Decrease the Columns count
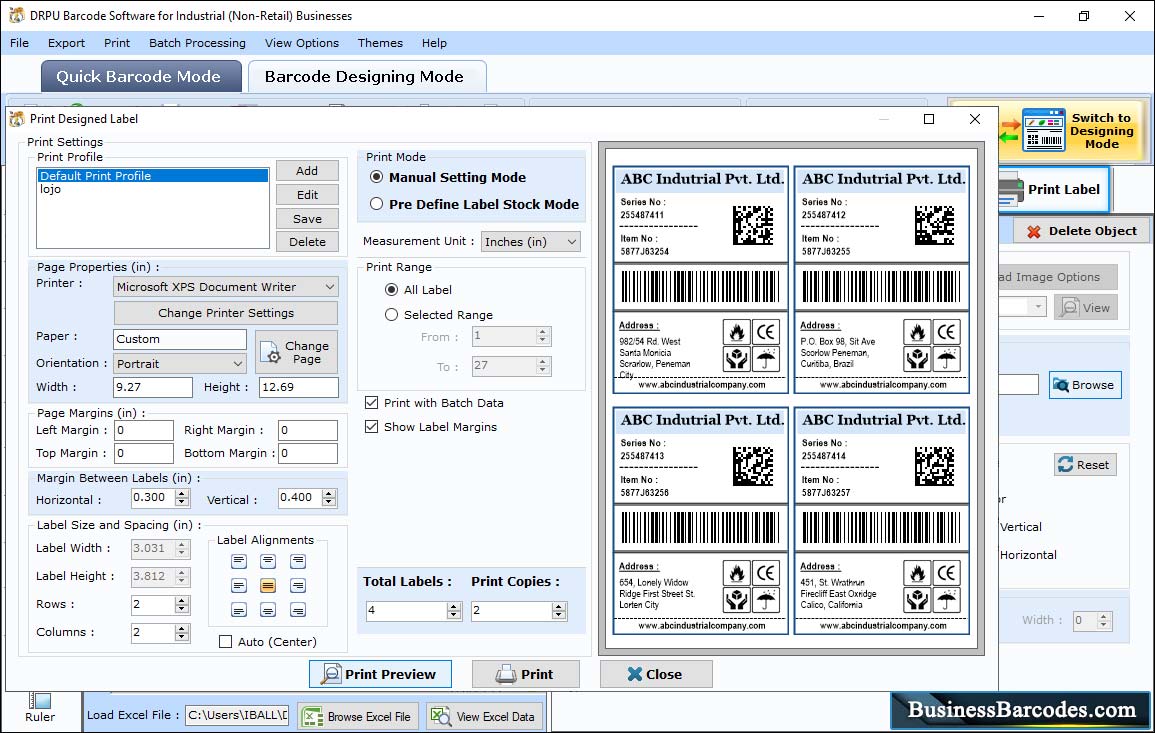This screenshot has width=1155, height=733. 182,637
